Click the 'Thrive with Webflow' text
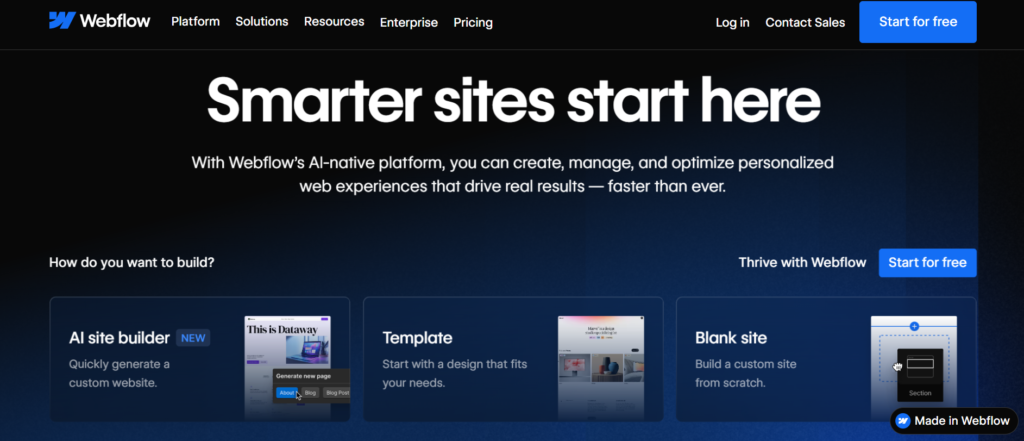1024x441 pixels. click(802, 263)
